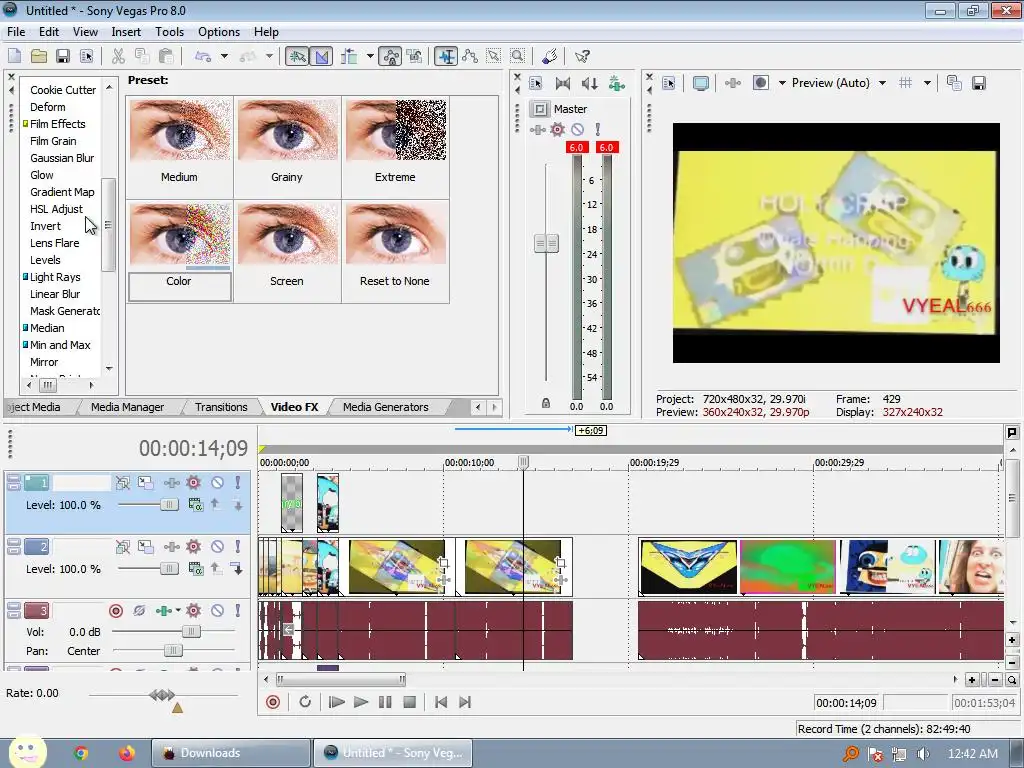This screenshot has height=768, width=1024.
Task: Toggle Loop Playback in transport
Action: pos(305,702)
